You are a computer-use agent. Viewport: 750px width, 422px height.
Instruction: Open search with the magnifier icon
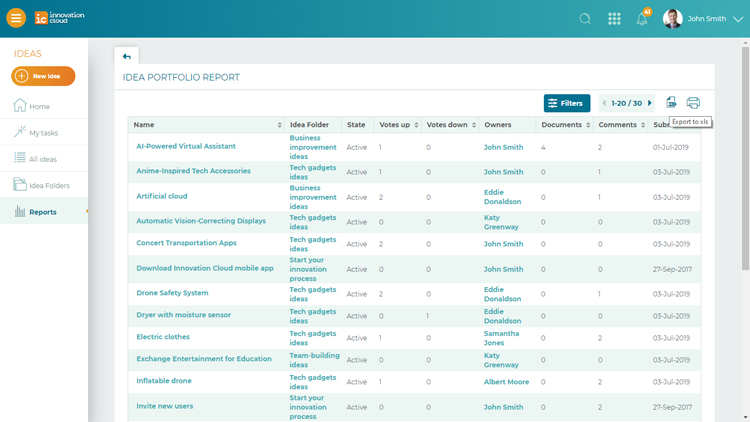(585, 19)
